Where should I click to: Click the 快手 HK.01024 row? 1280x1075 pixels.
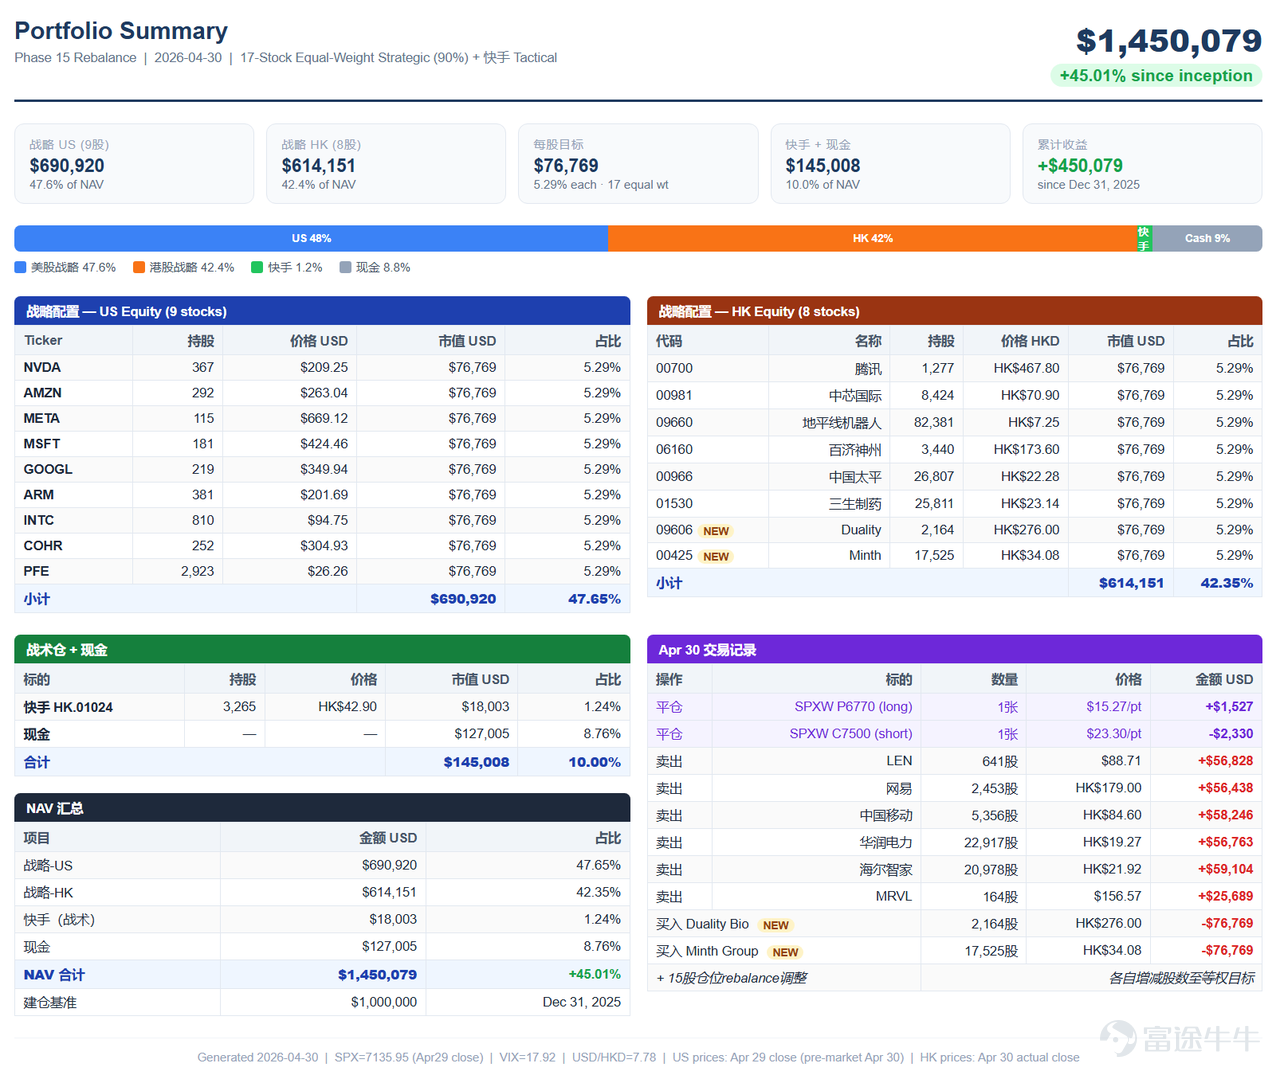[322, 707]
